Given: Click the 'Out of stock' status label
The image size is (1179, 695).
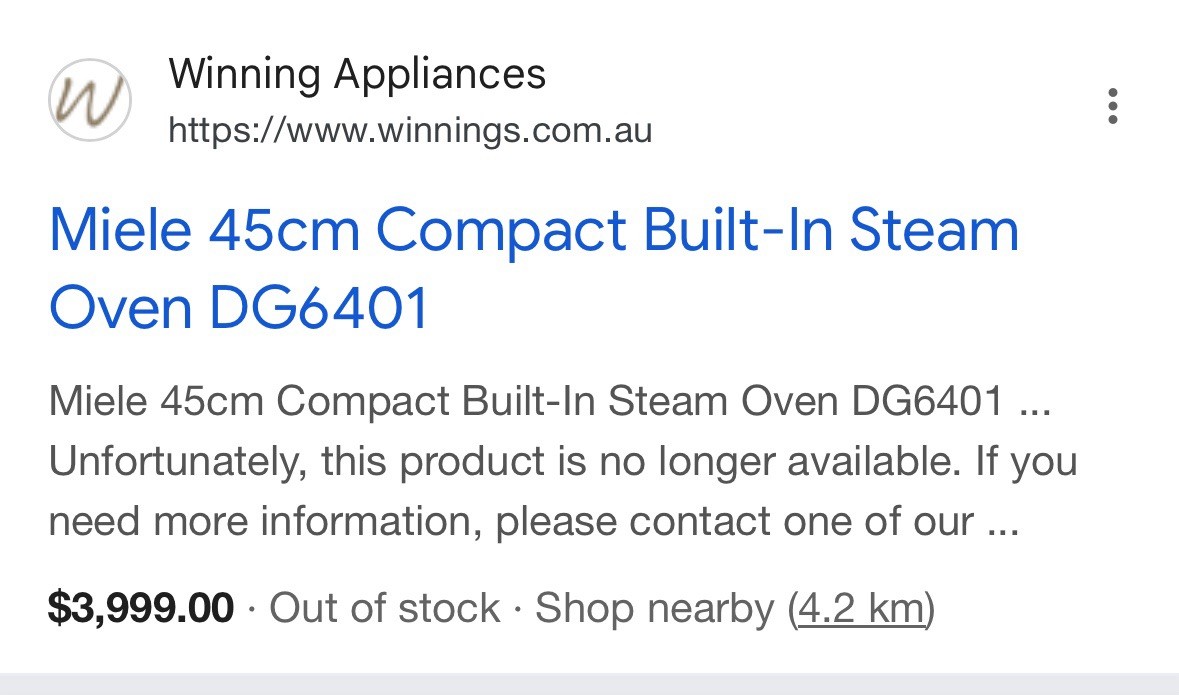Looking at the screenshot, I should [x=384, y=608].
